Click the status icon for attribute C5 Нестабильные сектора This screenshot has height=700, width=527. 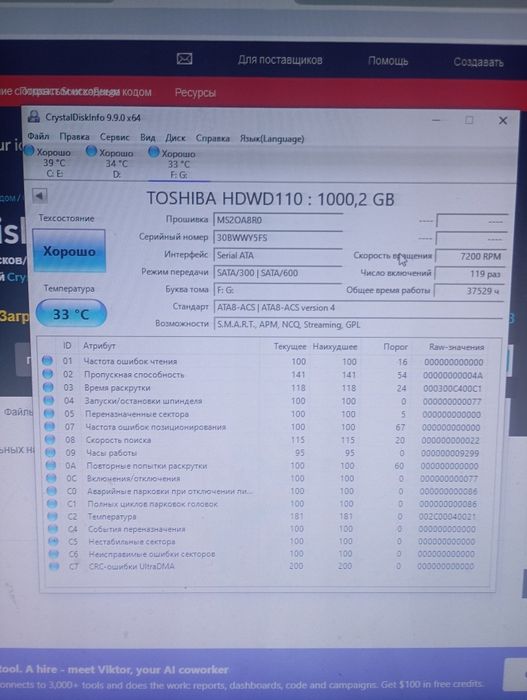pyautogui.click(x=54, y=542)
